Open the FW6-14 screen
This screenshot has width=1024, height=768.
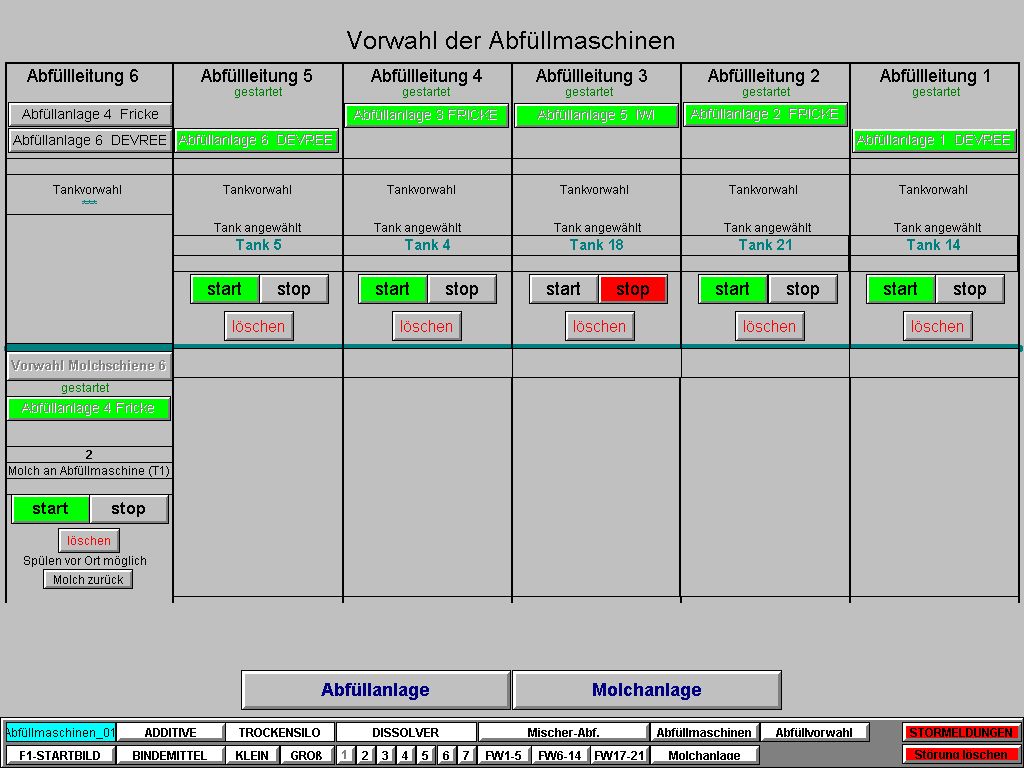[560, 756]
